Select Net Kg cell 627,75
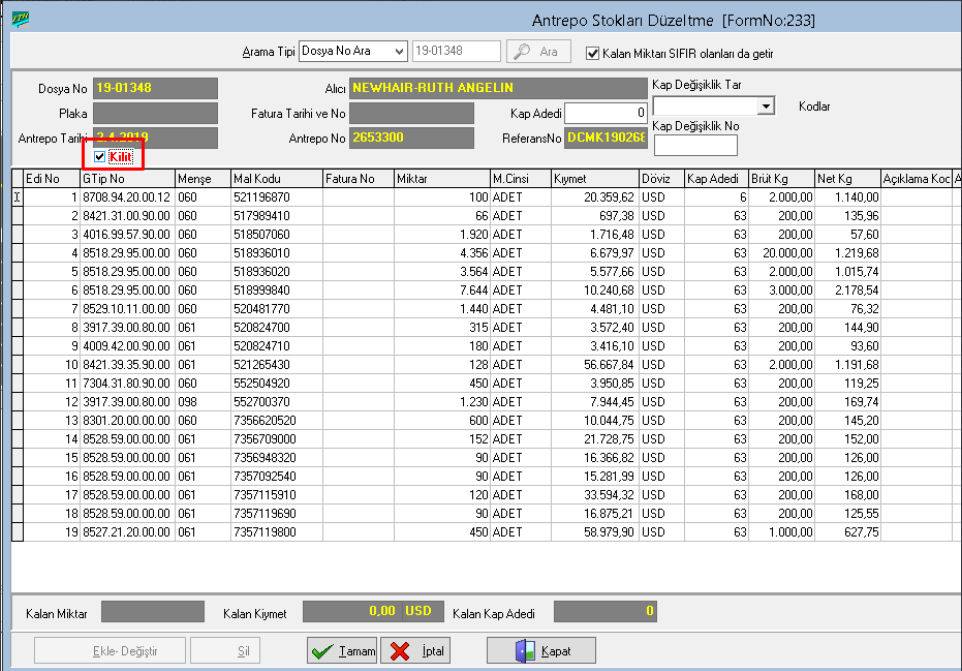 coord(847,532)
